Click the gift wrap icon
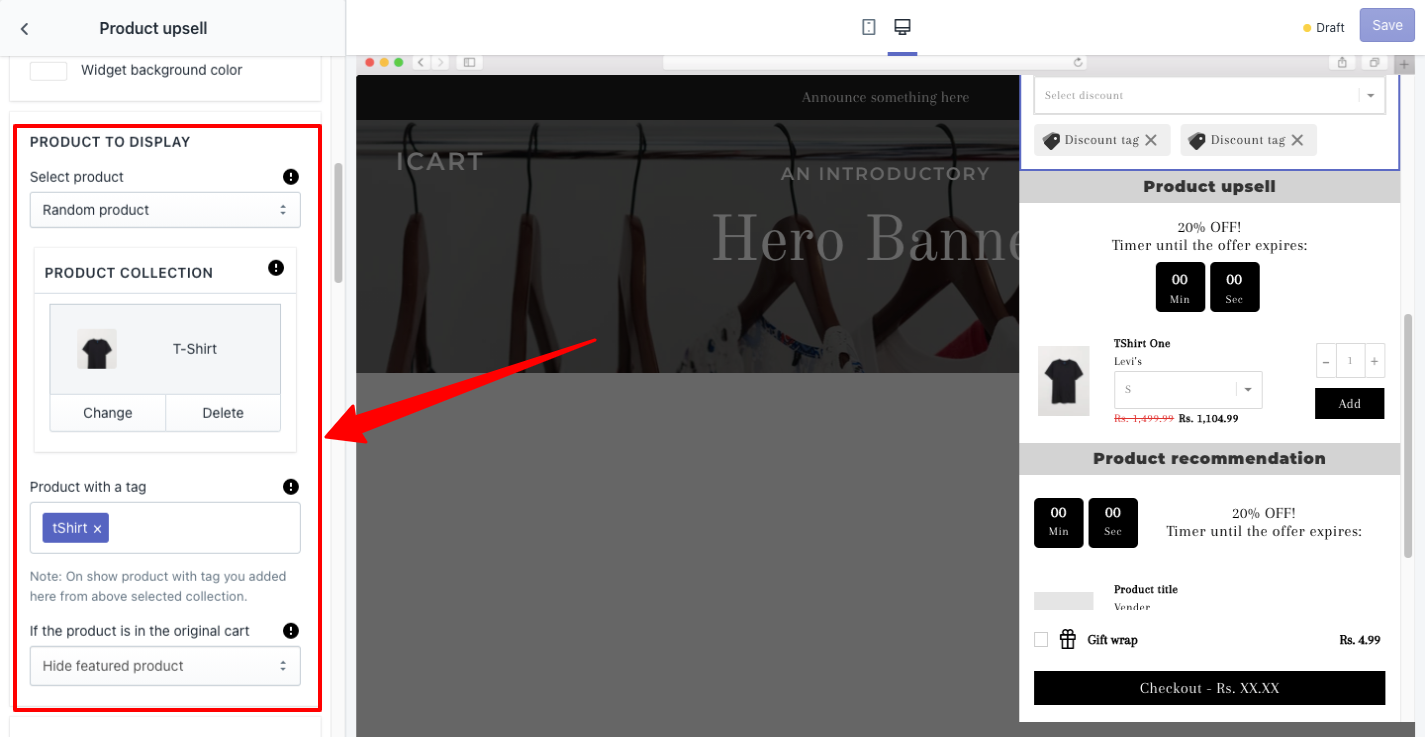This screenshot has height=737, width=1425. pos(1068,639)
